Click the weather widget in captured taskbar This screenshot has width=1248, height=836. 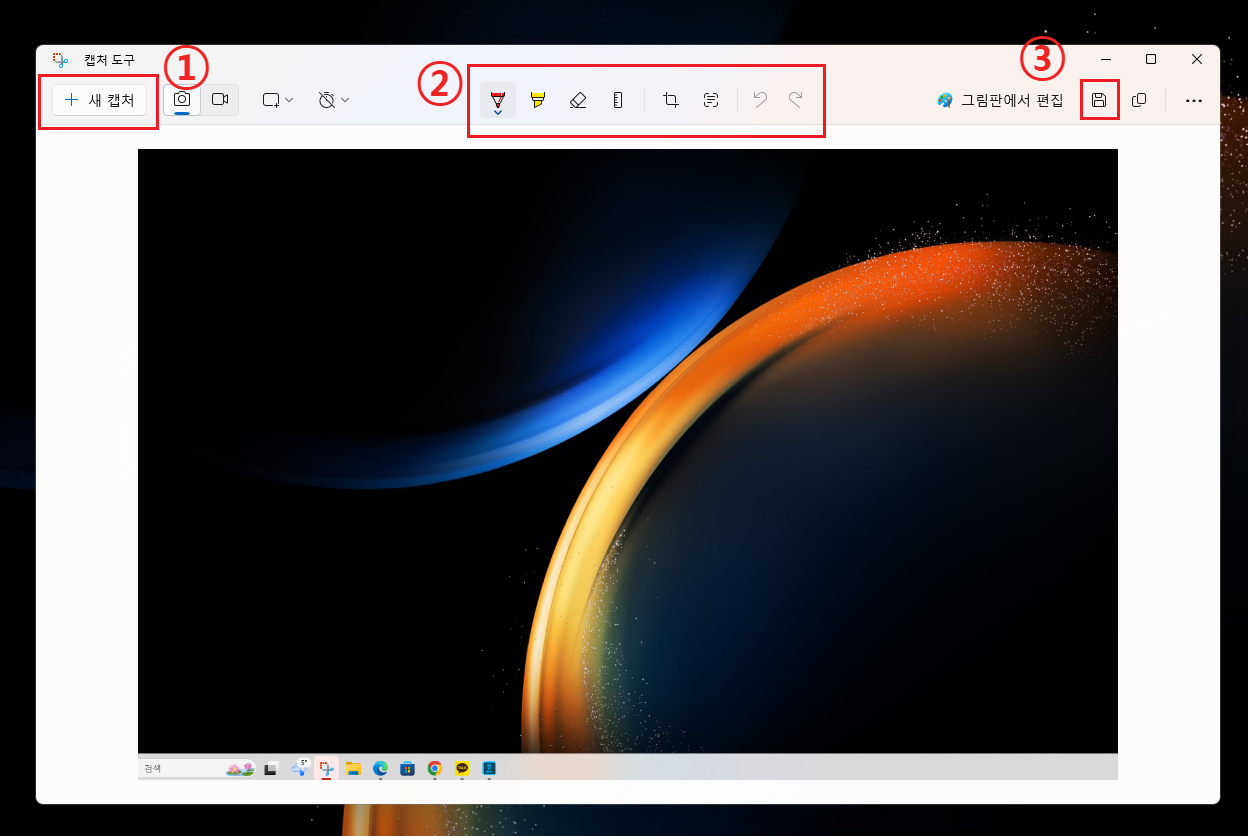pos(299,767)
